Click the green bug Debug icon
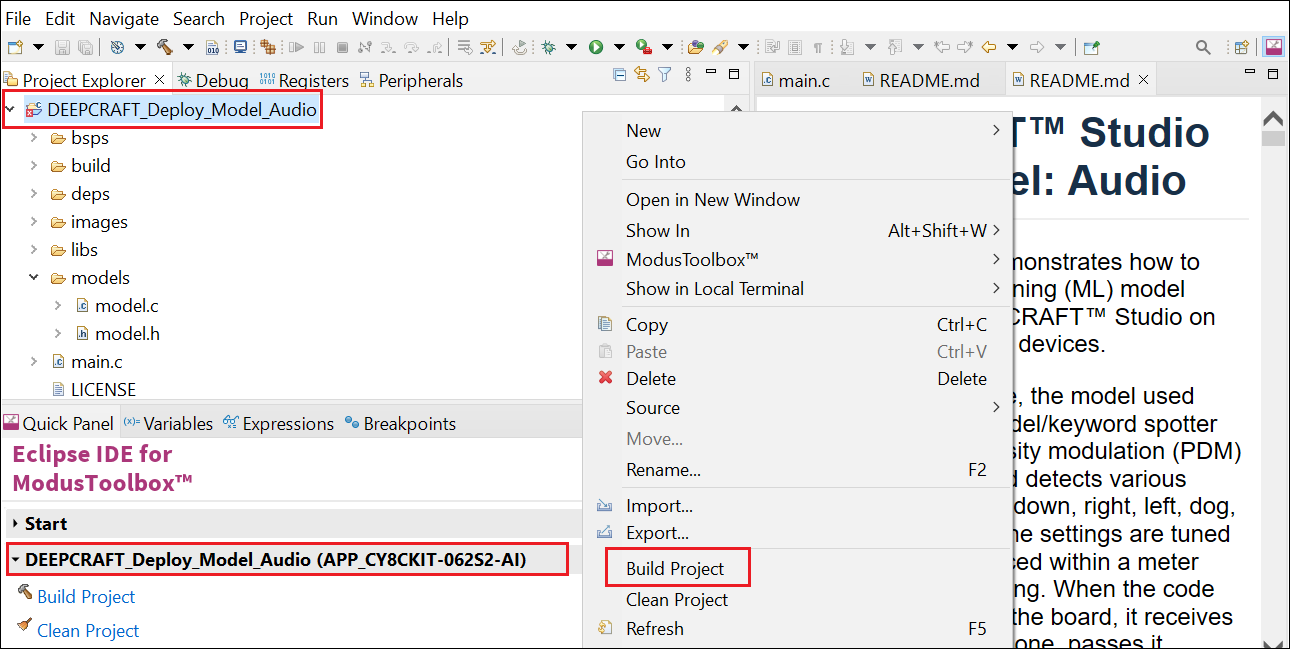The width and height of the screenshot is (1290, 649). pos(548,47)
